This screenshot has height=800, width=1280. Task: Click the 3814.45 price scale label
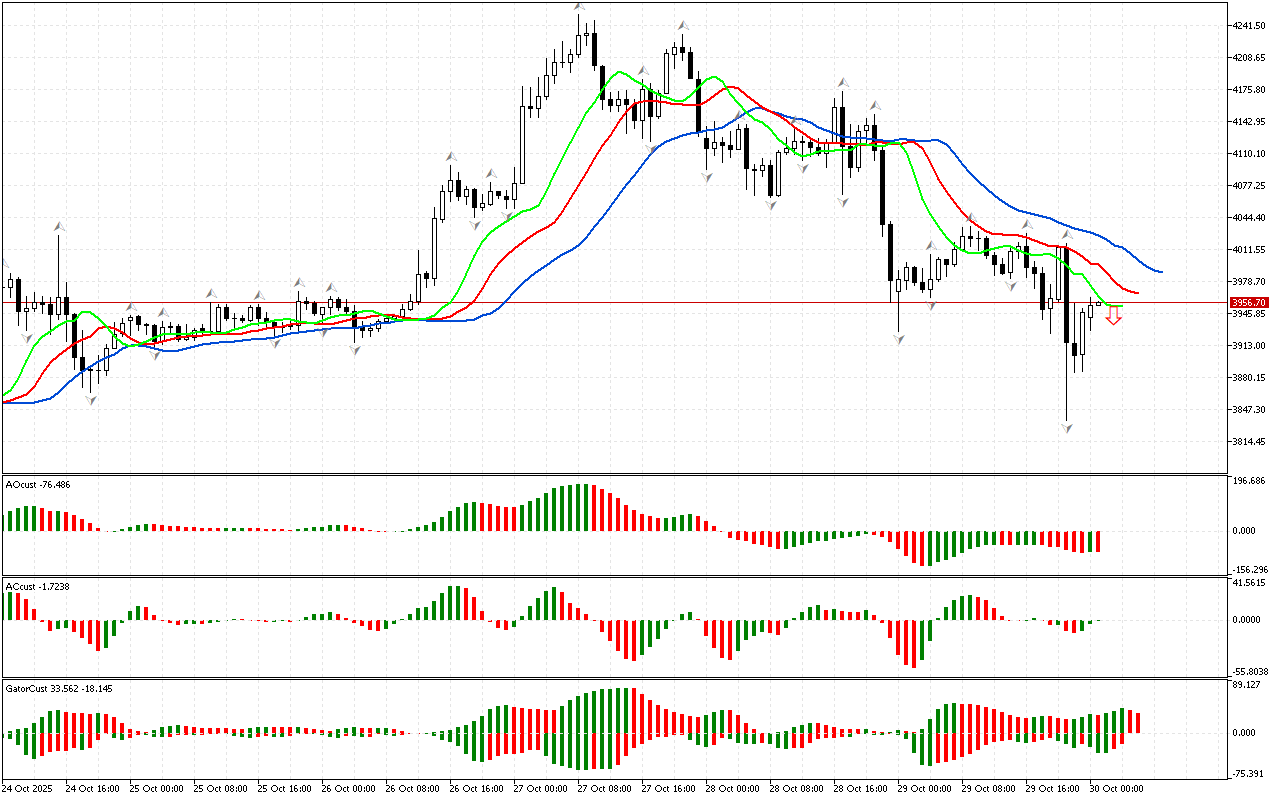1250,442
